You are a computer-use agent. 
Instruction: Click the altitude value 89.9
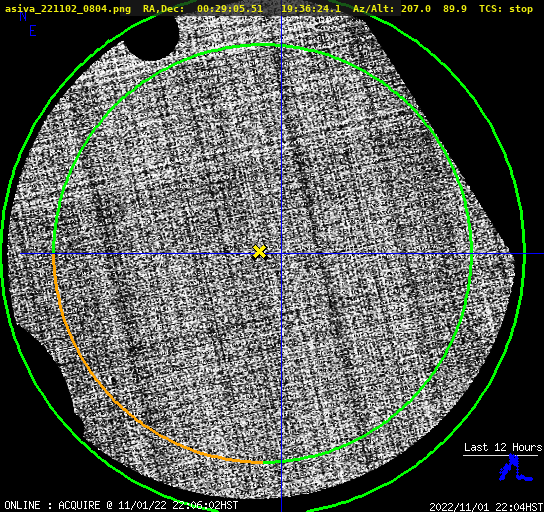455,9
